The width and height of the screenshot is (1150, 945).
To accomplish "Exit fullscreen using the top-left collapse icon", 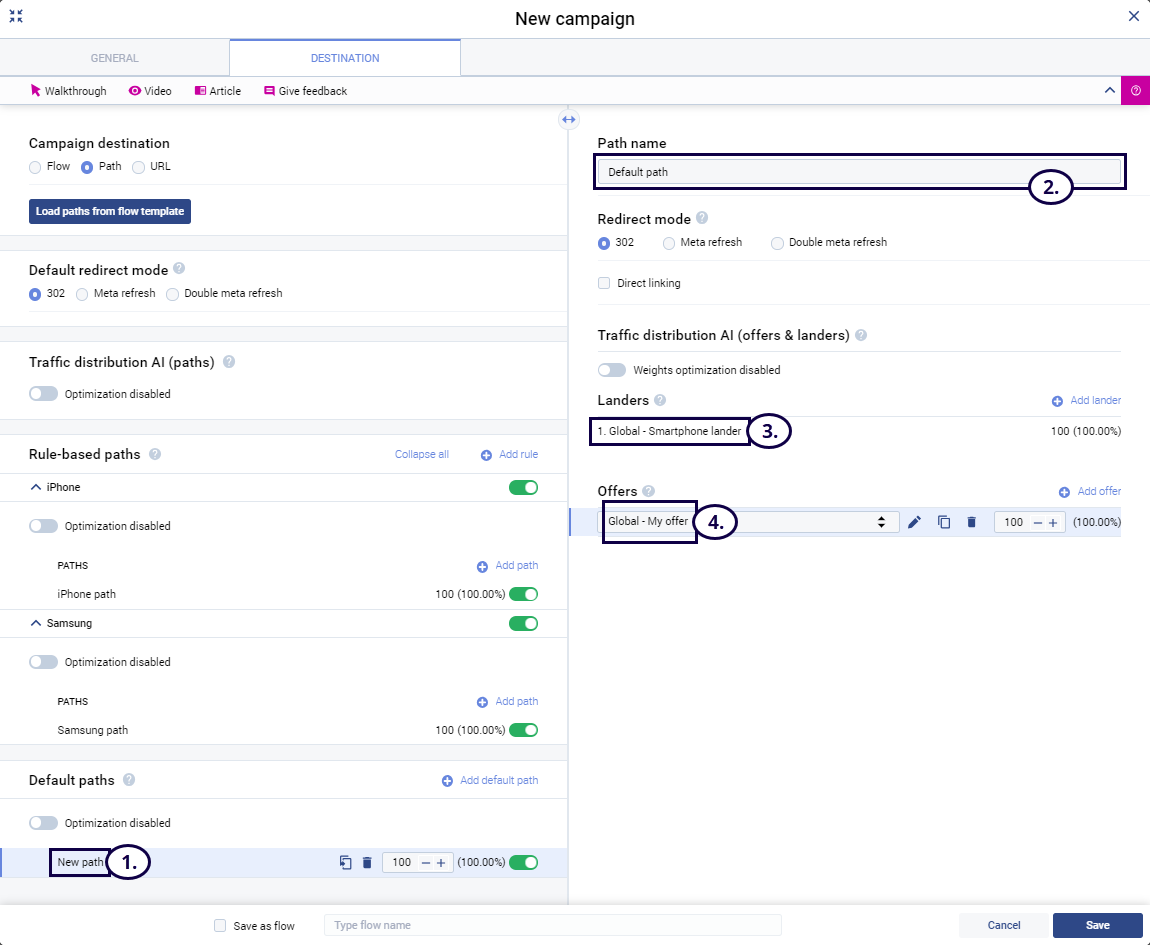I will [x=16, y=16].
